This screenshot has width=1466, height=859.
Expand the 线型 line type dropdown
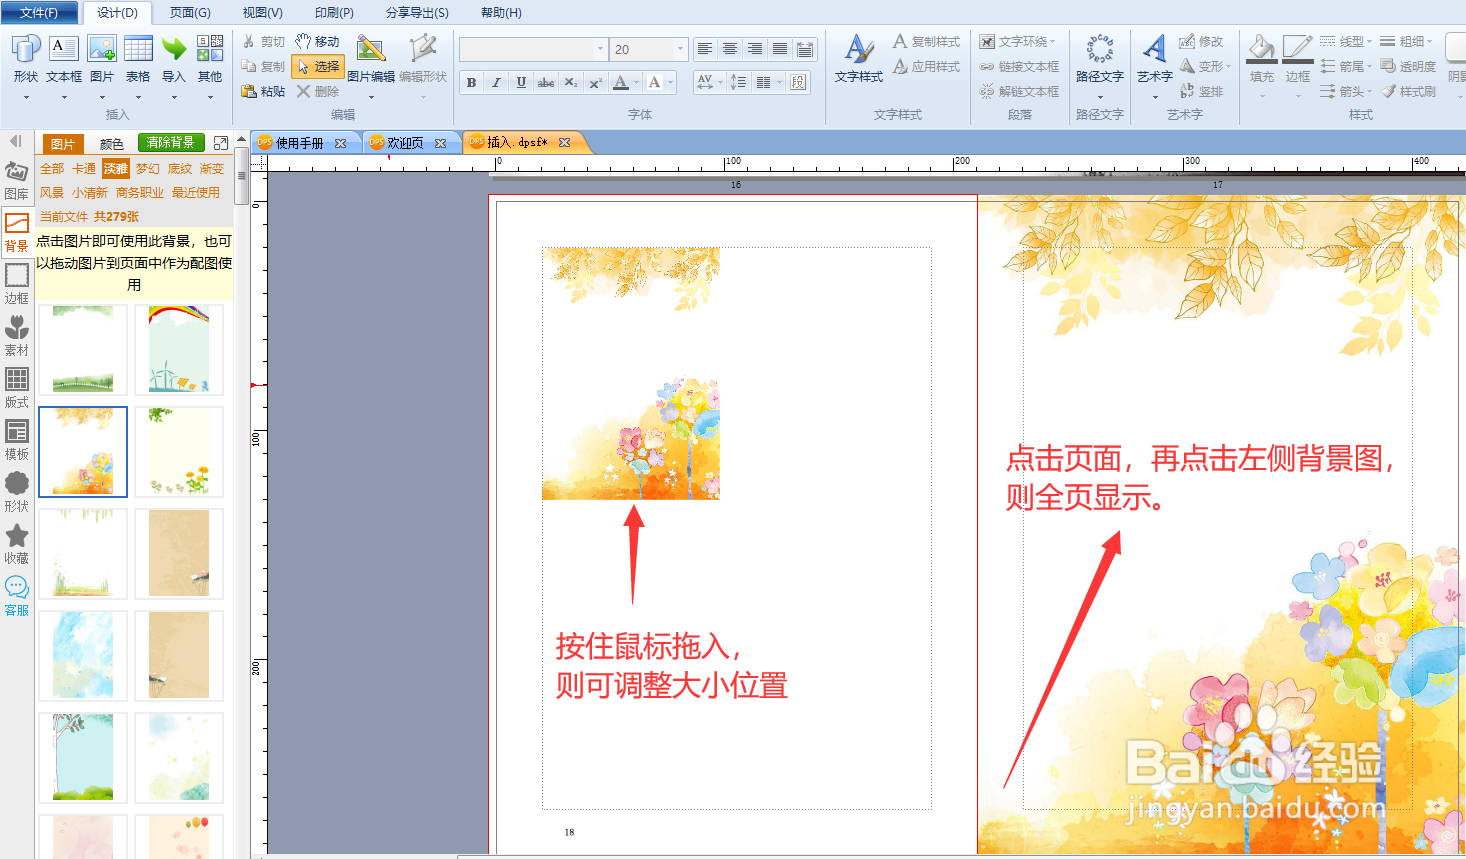pos(1369,42)
